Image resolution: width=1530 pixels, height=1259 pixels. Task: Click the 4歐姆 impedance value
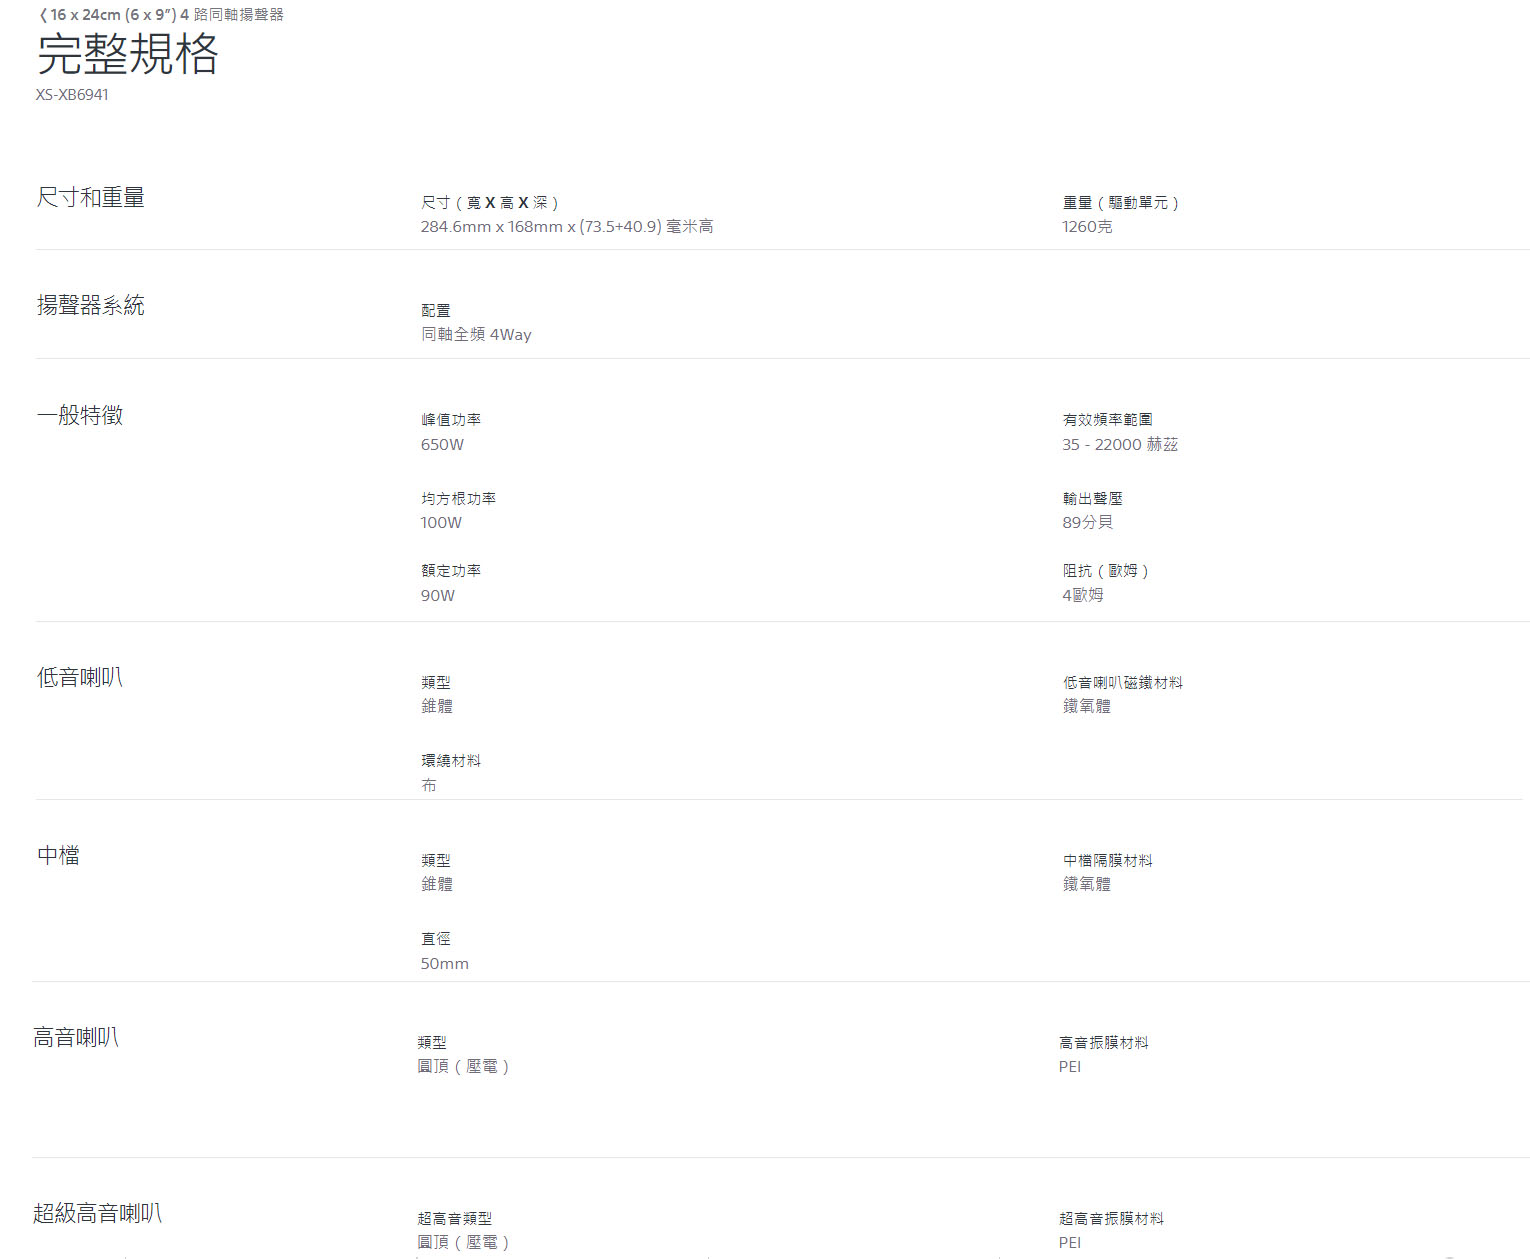coord(1083,595)
